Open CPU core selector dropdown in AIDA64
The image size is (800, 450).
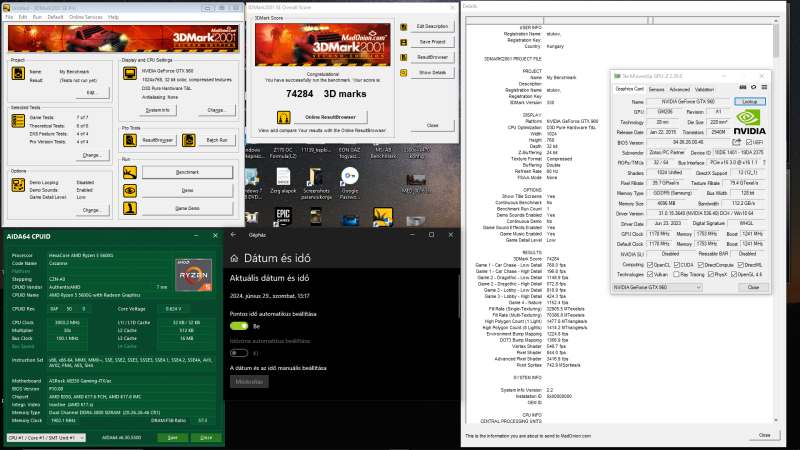46,438
